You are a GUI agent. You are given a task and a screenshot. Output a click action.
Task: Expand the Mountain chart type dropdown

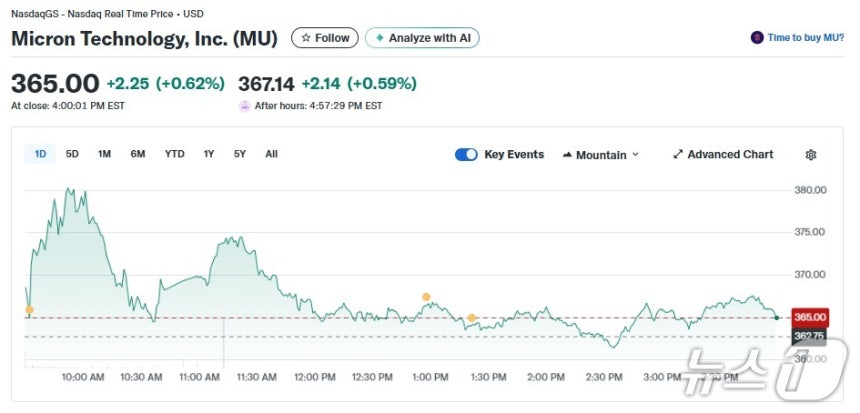point(600,155)
